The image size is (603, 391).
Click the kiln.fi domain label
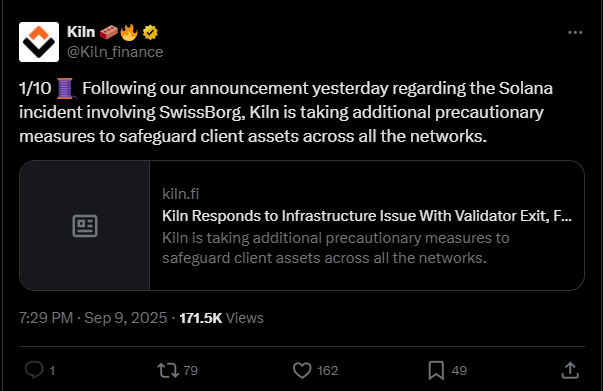click(x=180, y=194)
